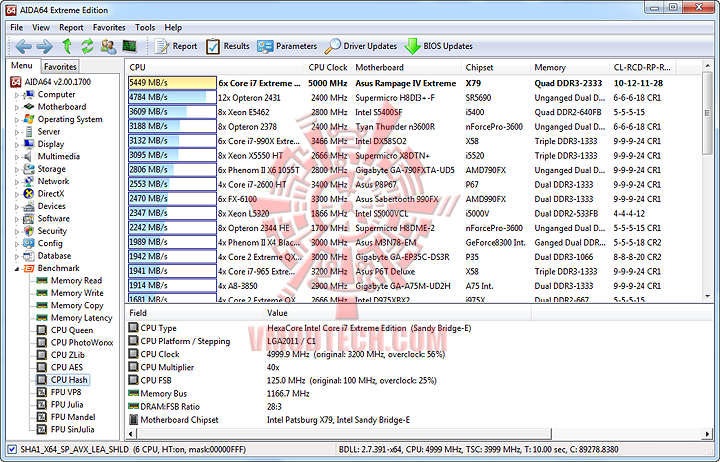Image resolution: width=720 pixels, height=462 pixels.
Task: Go back with the blue left arrow
Action: pyautogui.click(x=23, y=46)
